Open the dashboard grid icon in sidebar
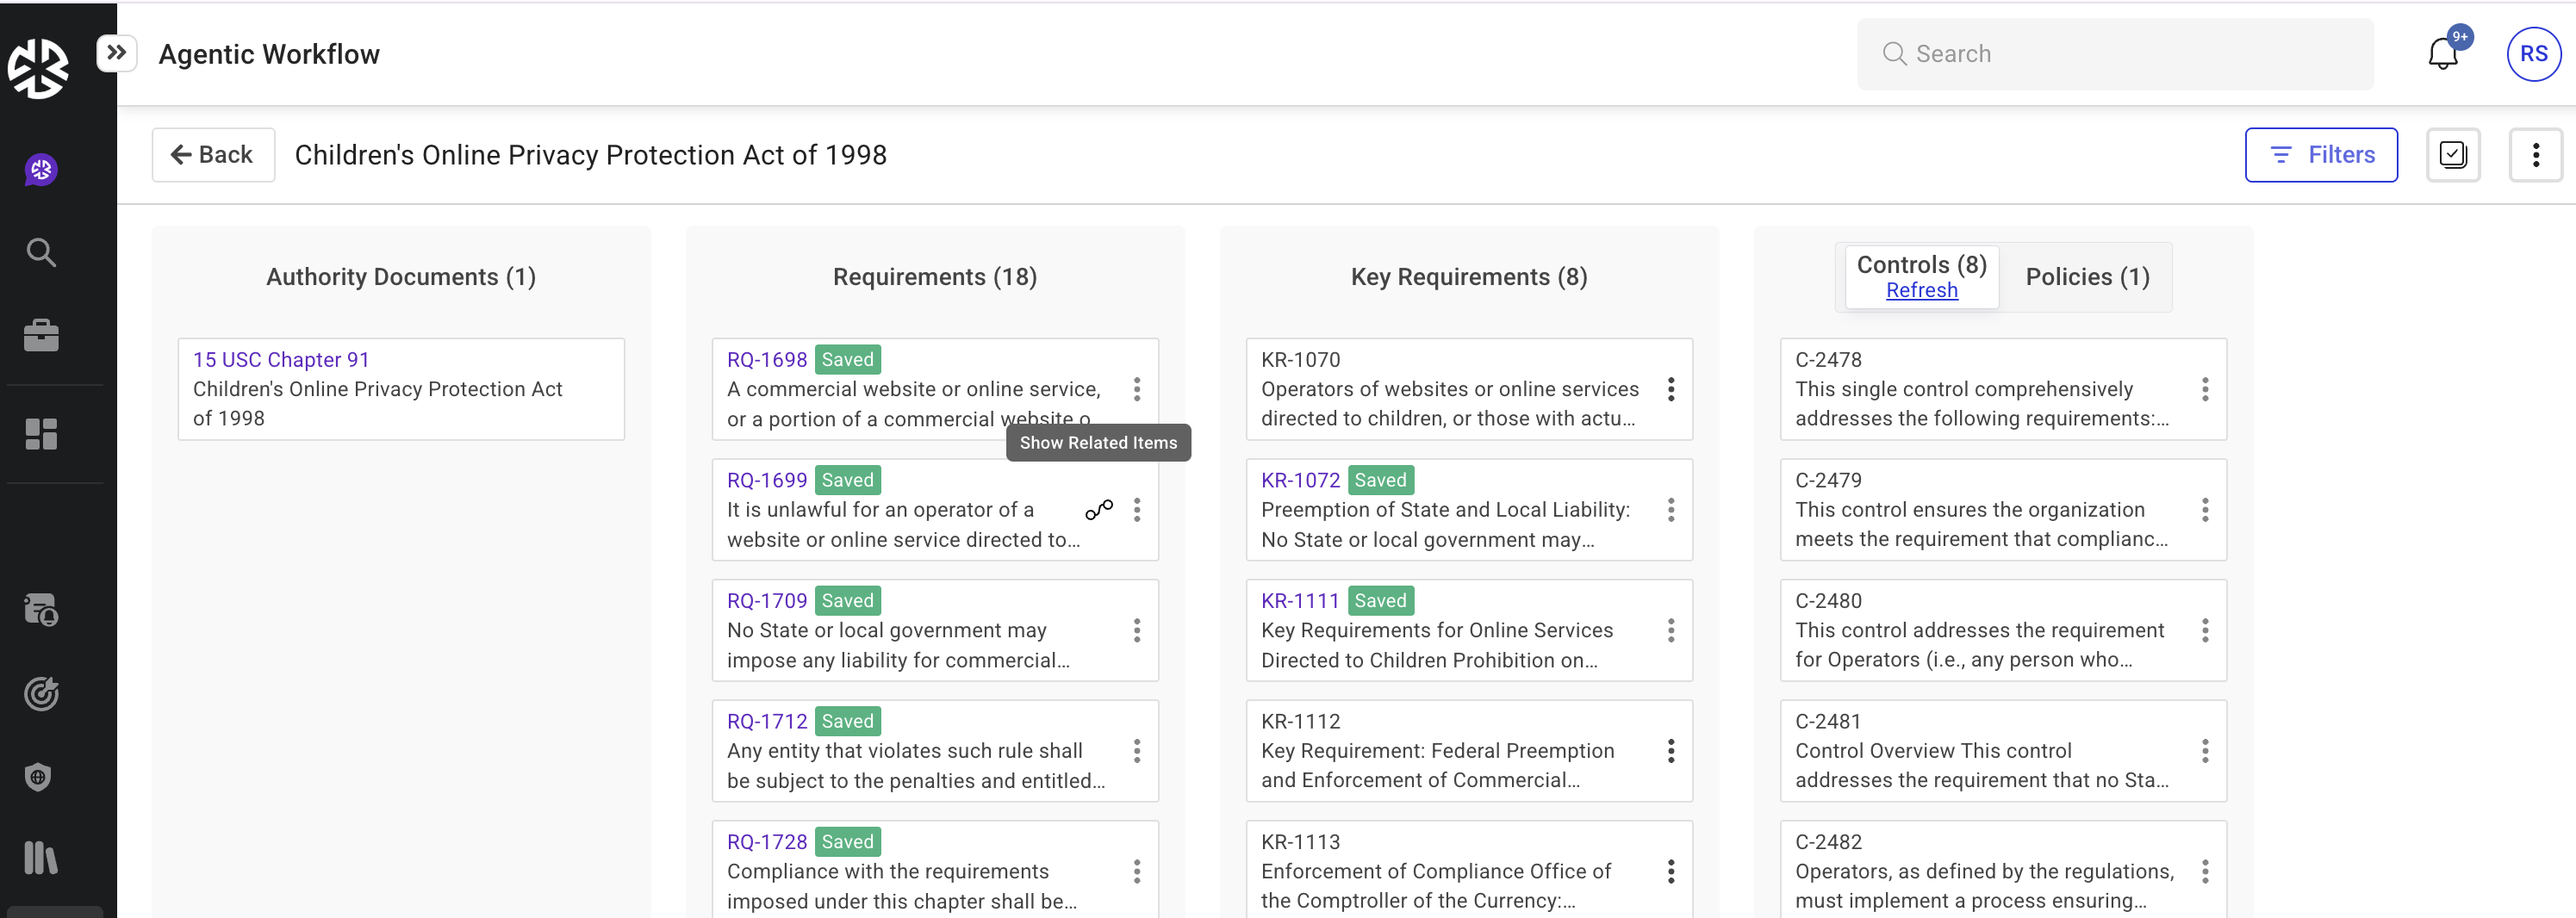2576x918 pixels. (41, 434)
